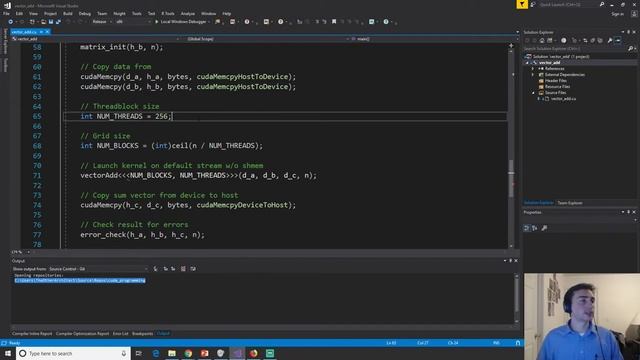Click the notifications flag icon in the title bar
The height and width of the screenshot is (360, 640).
[x=522, y=4]
